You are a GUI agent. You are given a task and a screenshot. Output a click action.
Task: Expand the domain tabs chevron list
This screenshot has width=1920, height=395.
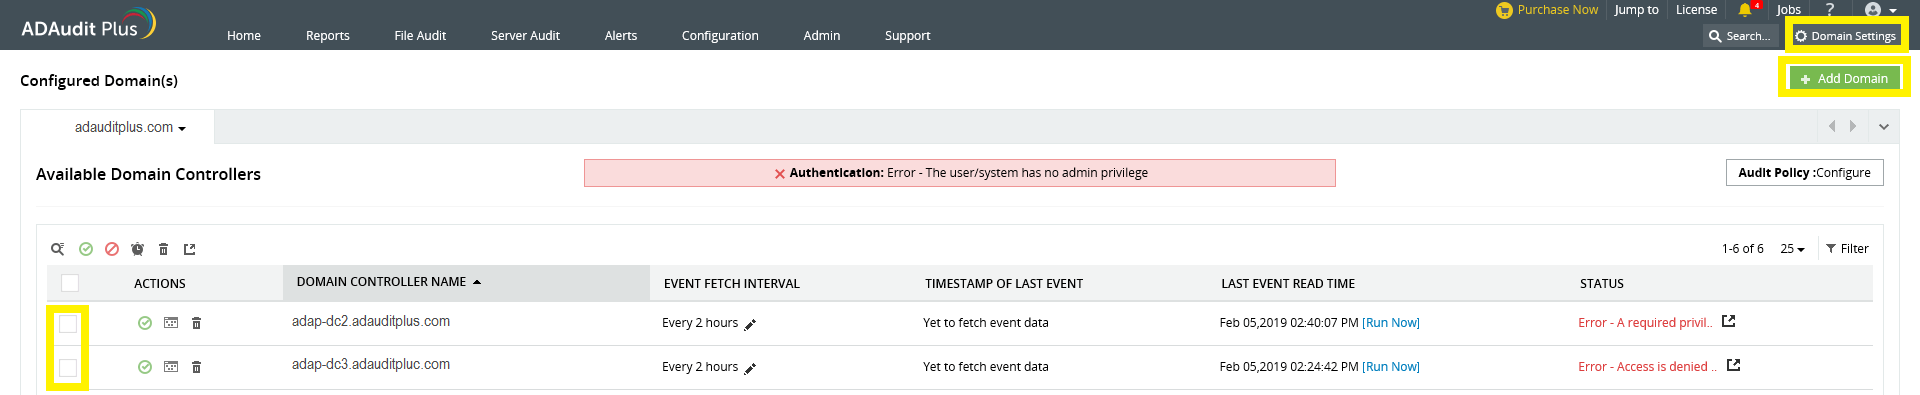pos(1884,127)
